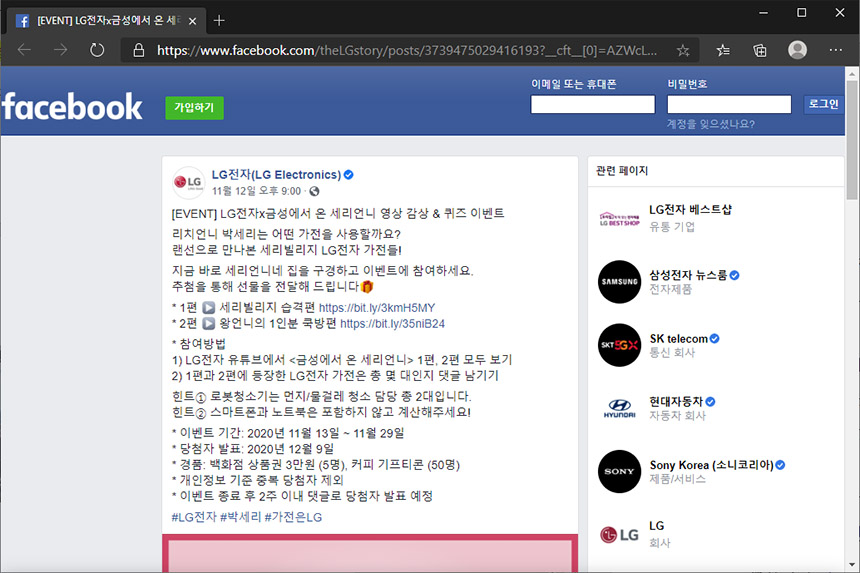Click the scrollbar down arrow
The image size is (860, 573).
[852, 565]
